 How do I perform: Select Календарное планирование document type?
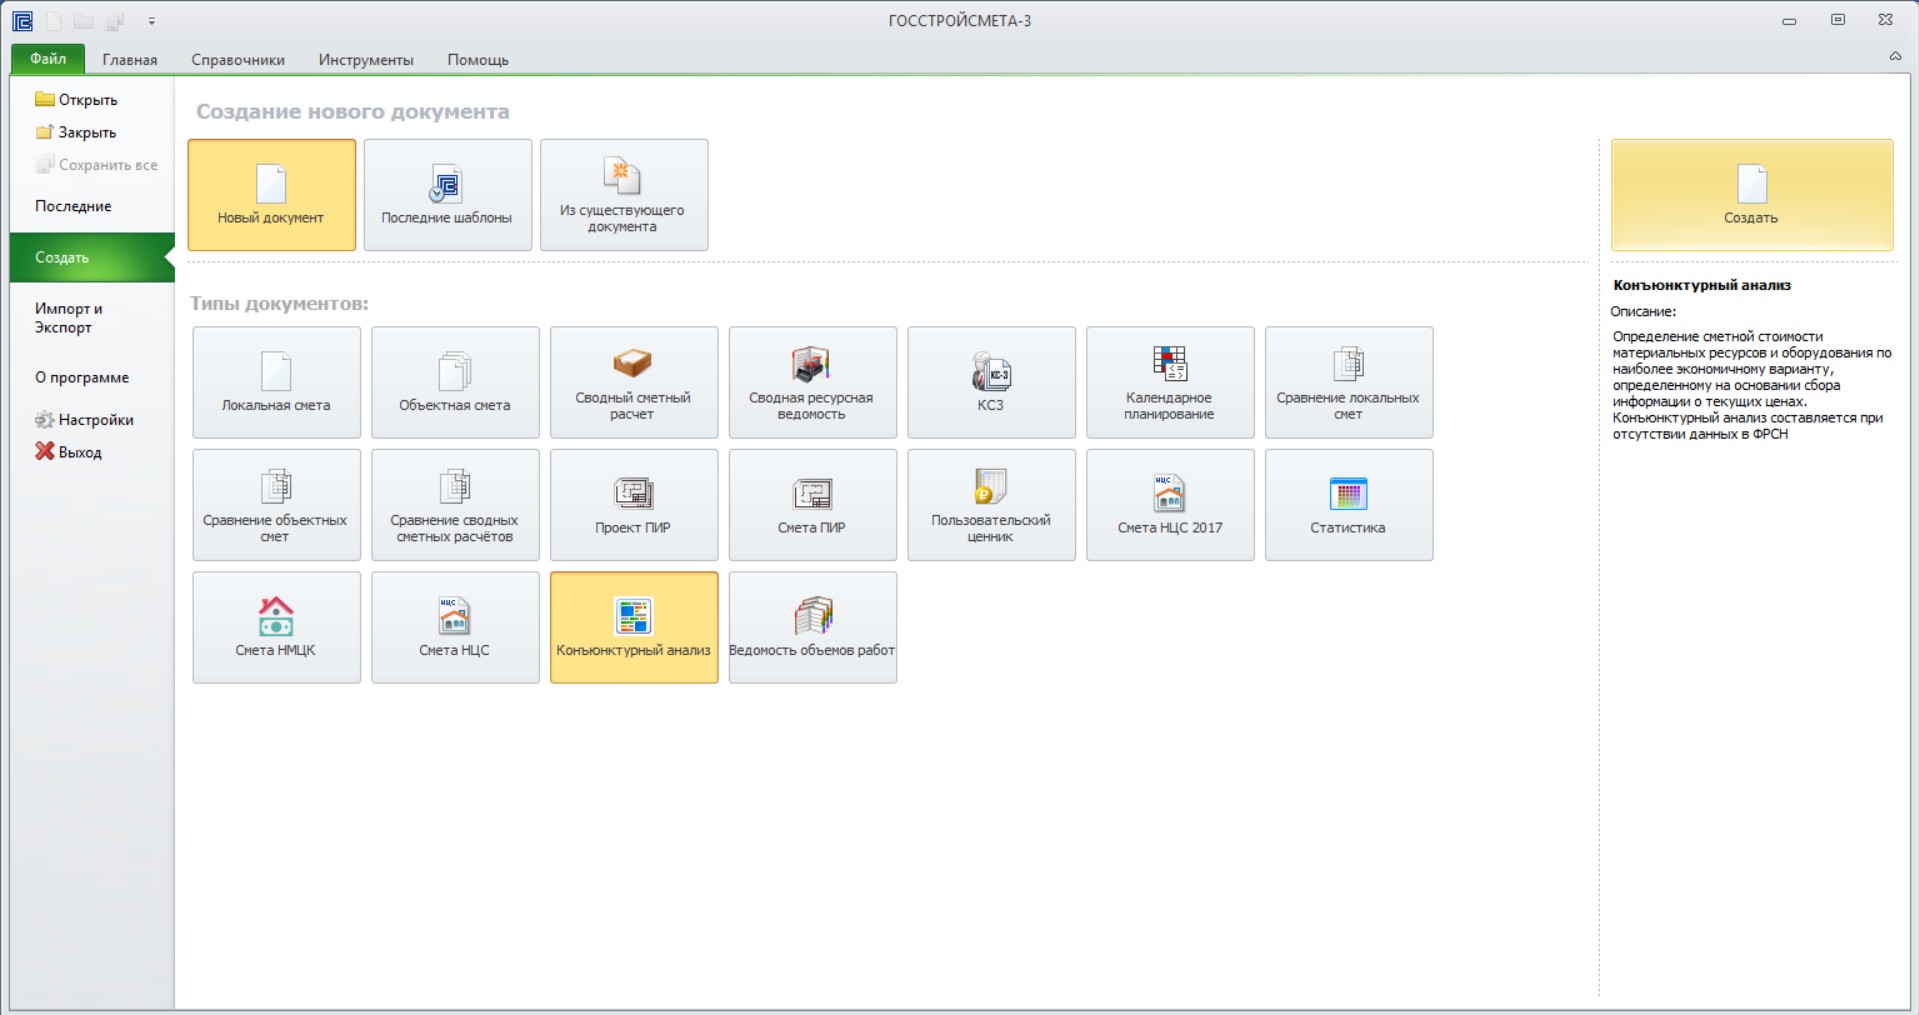click(x=1170, y=382)
